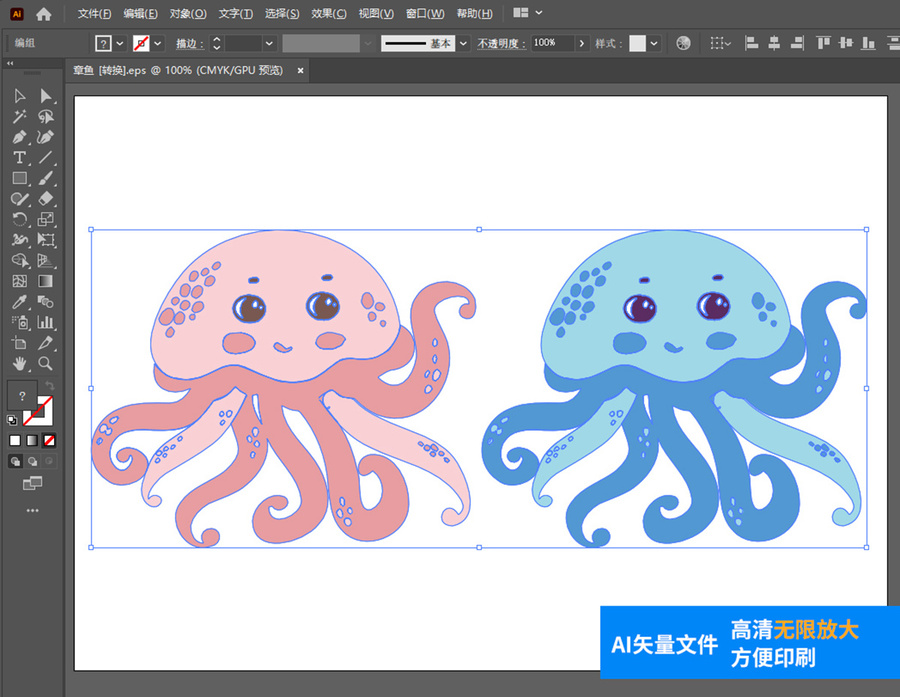This screenshot has width=900, height=697.
Task: Set the None fill mode button
Action: point(49,440)
